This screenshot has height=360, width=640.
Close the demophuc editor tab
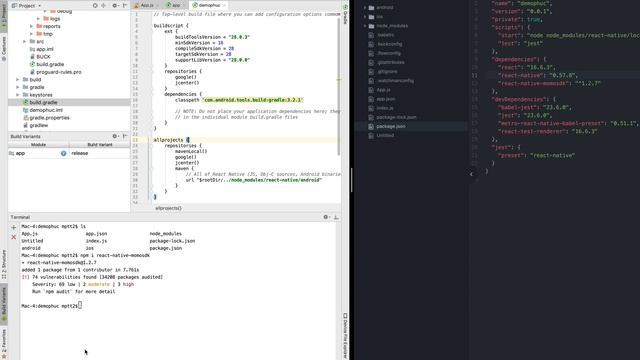pyautogui.click(x=224, y=5)
